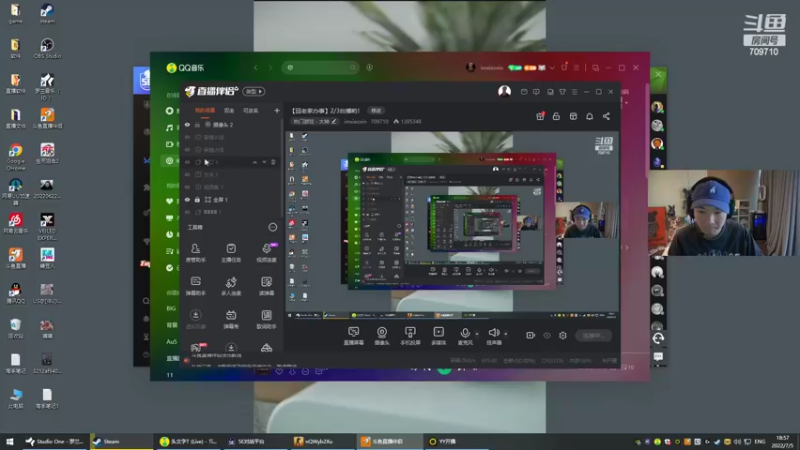Open the 多人连麦 tool
The height and width of the screenshot is (450, 800).
point(231,286)
